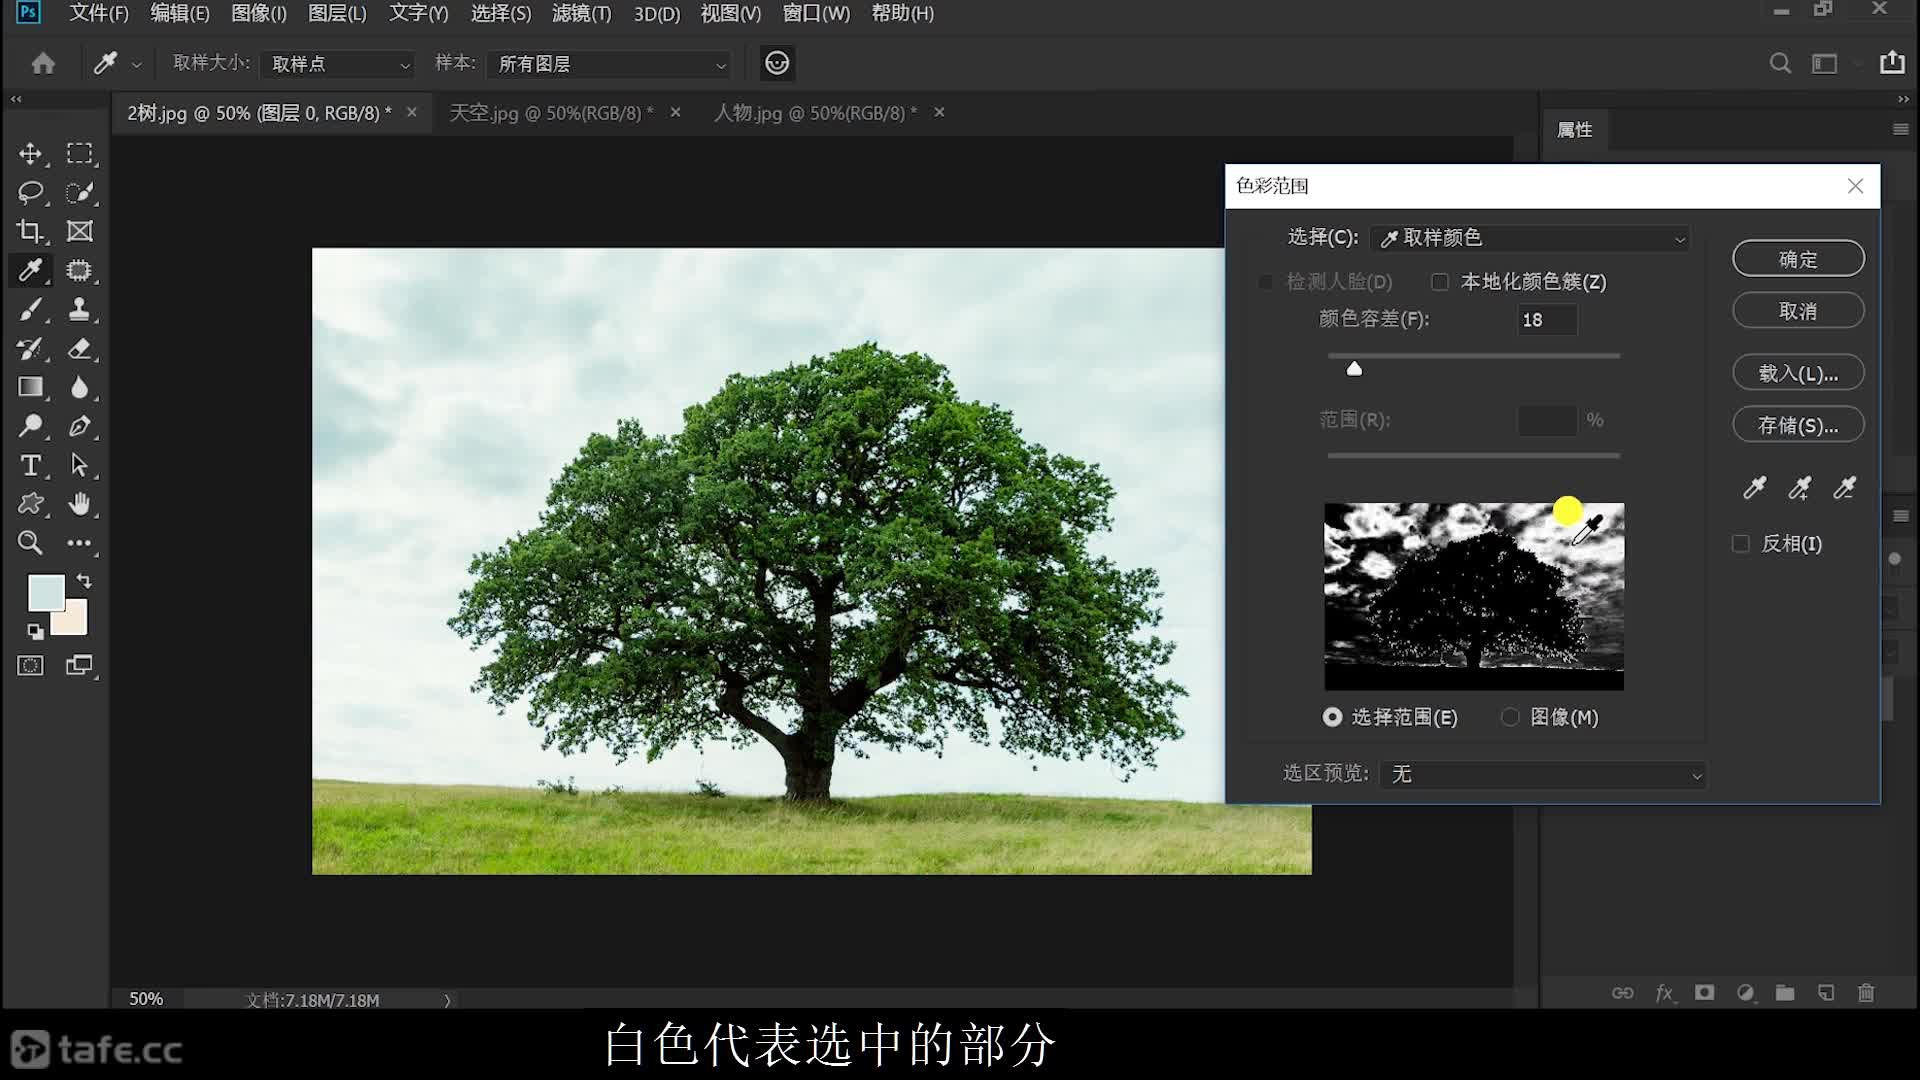Click the 颜色容差 value field
This screenshot has width=1920, height=1080.
click(1547, 320)
